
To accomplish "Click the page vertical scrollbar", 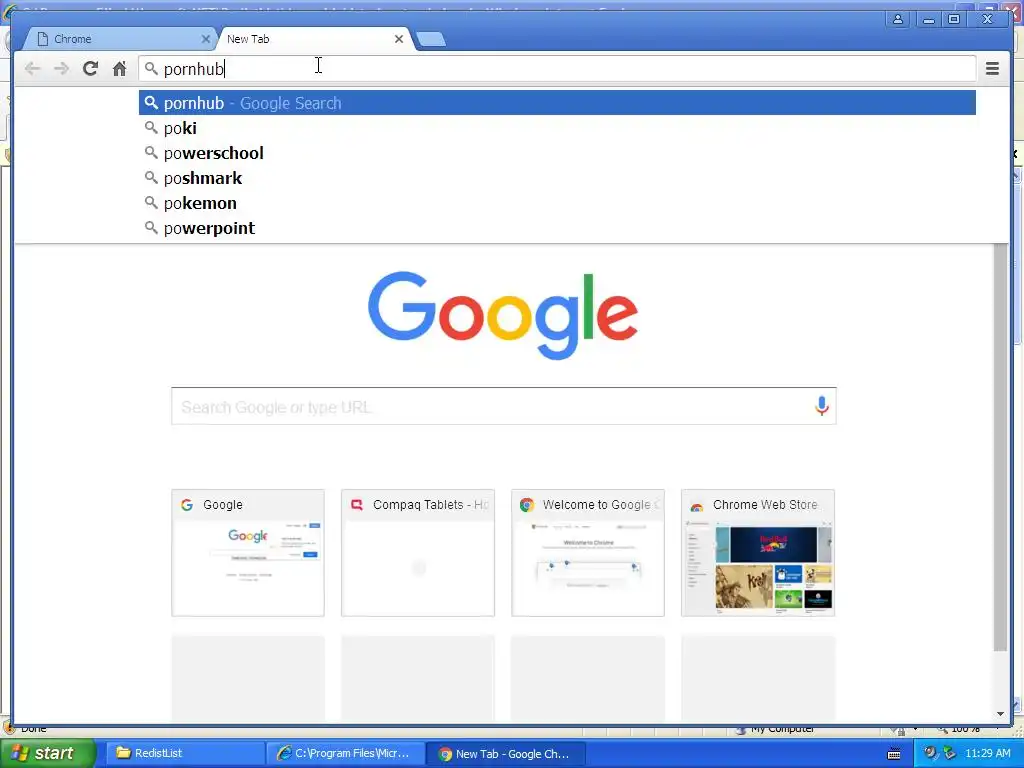I will coord(1000,447).
